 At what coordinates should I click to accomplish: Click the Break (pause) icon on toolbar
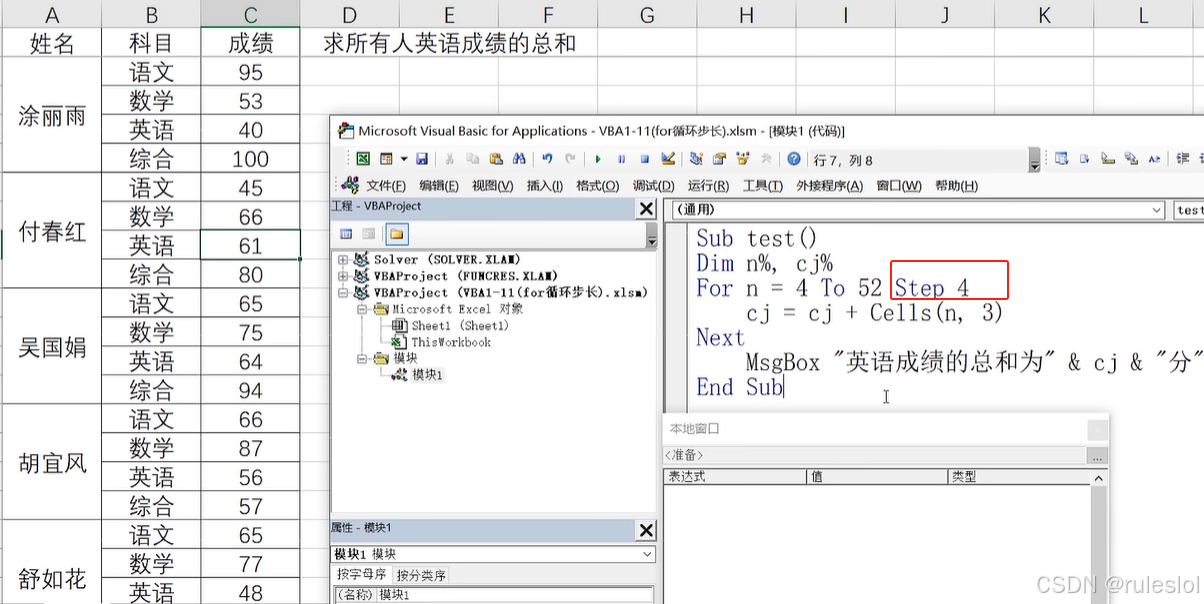click(620, 158)
